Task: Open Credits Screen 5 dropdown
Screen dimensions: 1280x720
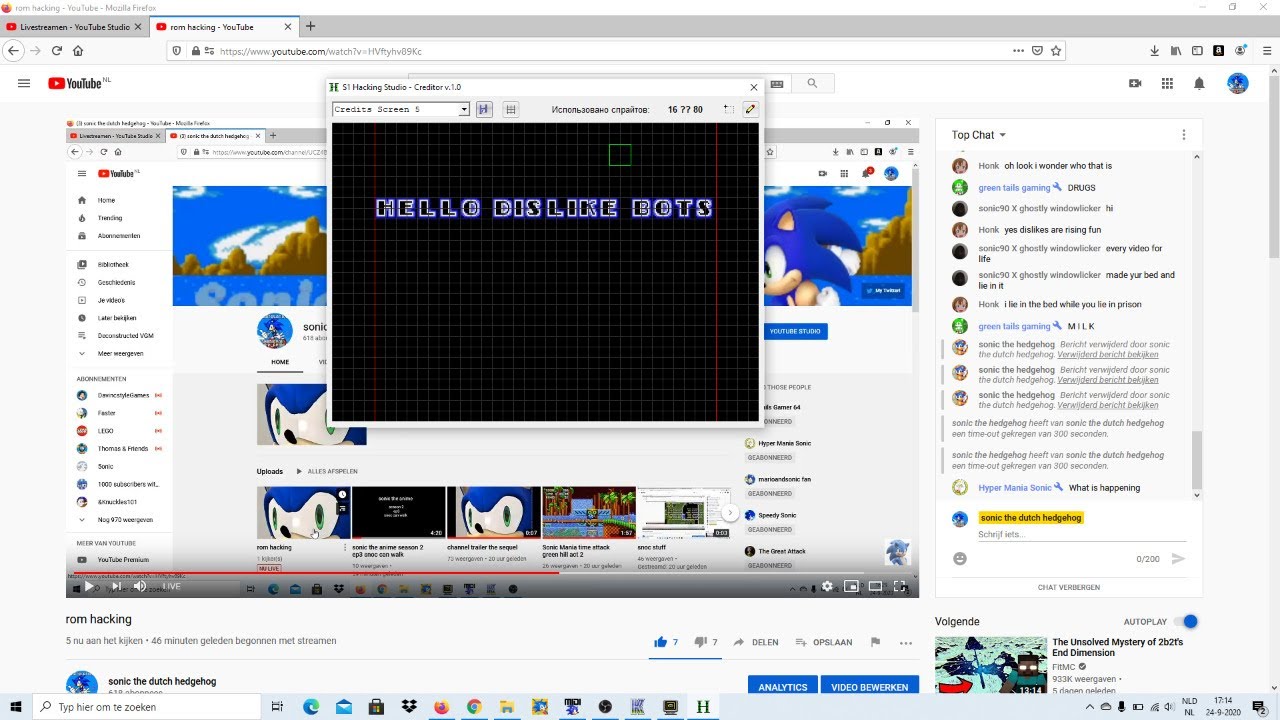Action: pyautogui.click(x=464, y=109)
